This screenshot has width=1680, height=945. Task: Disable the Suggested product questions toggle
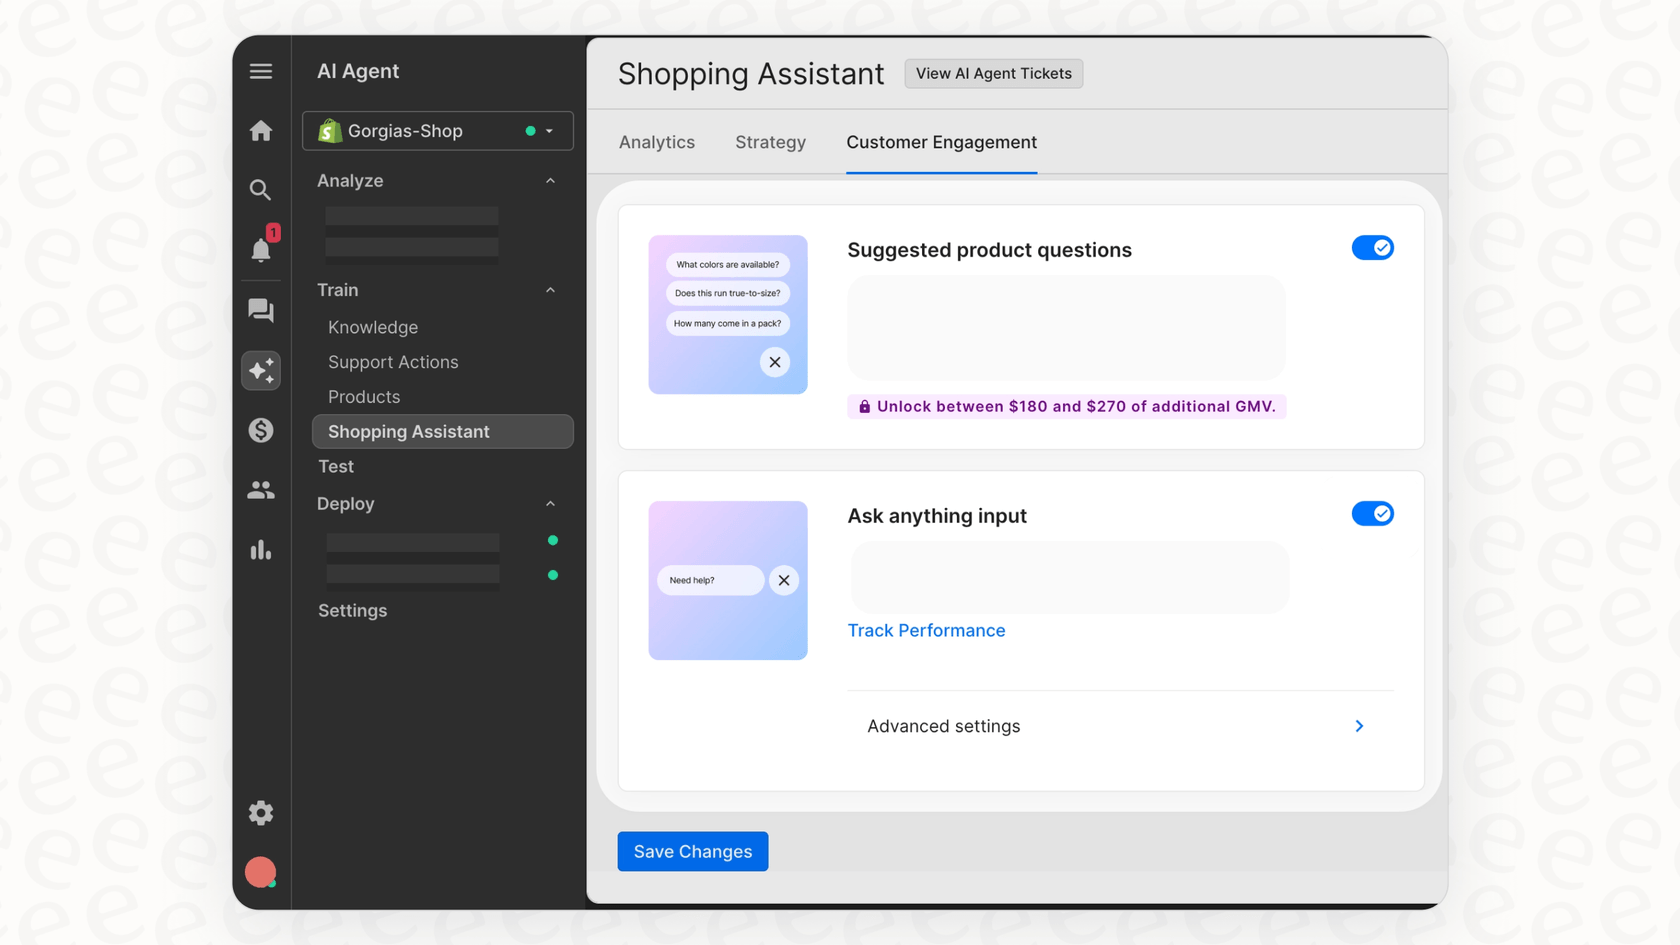(x=1373, y=247)
